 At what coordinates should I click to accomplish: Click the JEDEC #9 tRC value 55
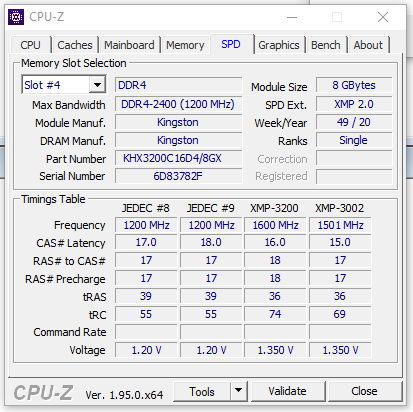coord(211,314)
